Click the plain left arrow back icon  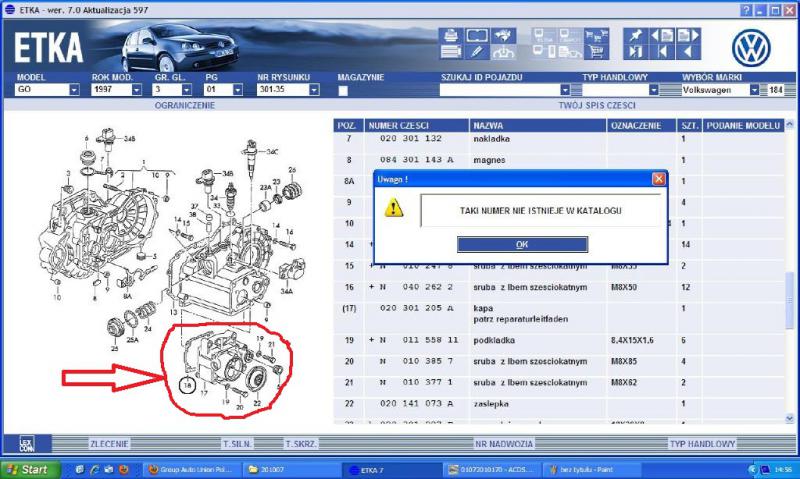(688, 52)
